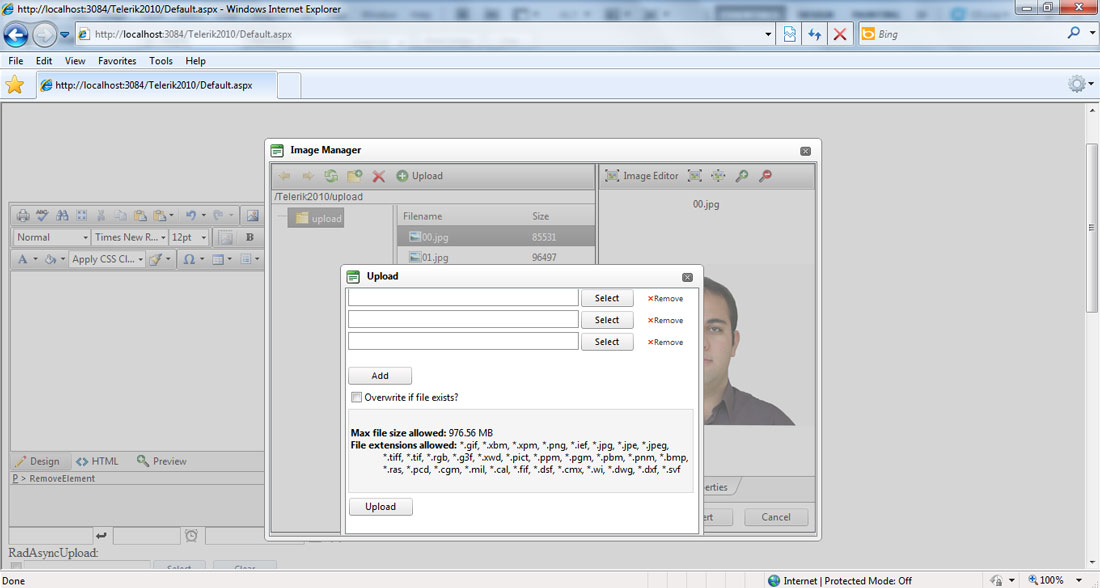Image resolution: width=1100 pixels, height=588 pixels.
Task: Open the Normal paragraph style dropdown
Action: (x=51, y=238)
